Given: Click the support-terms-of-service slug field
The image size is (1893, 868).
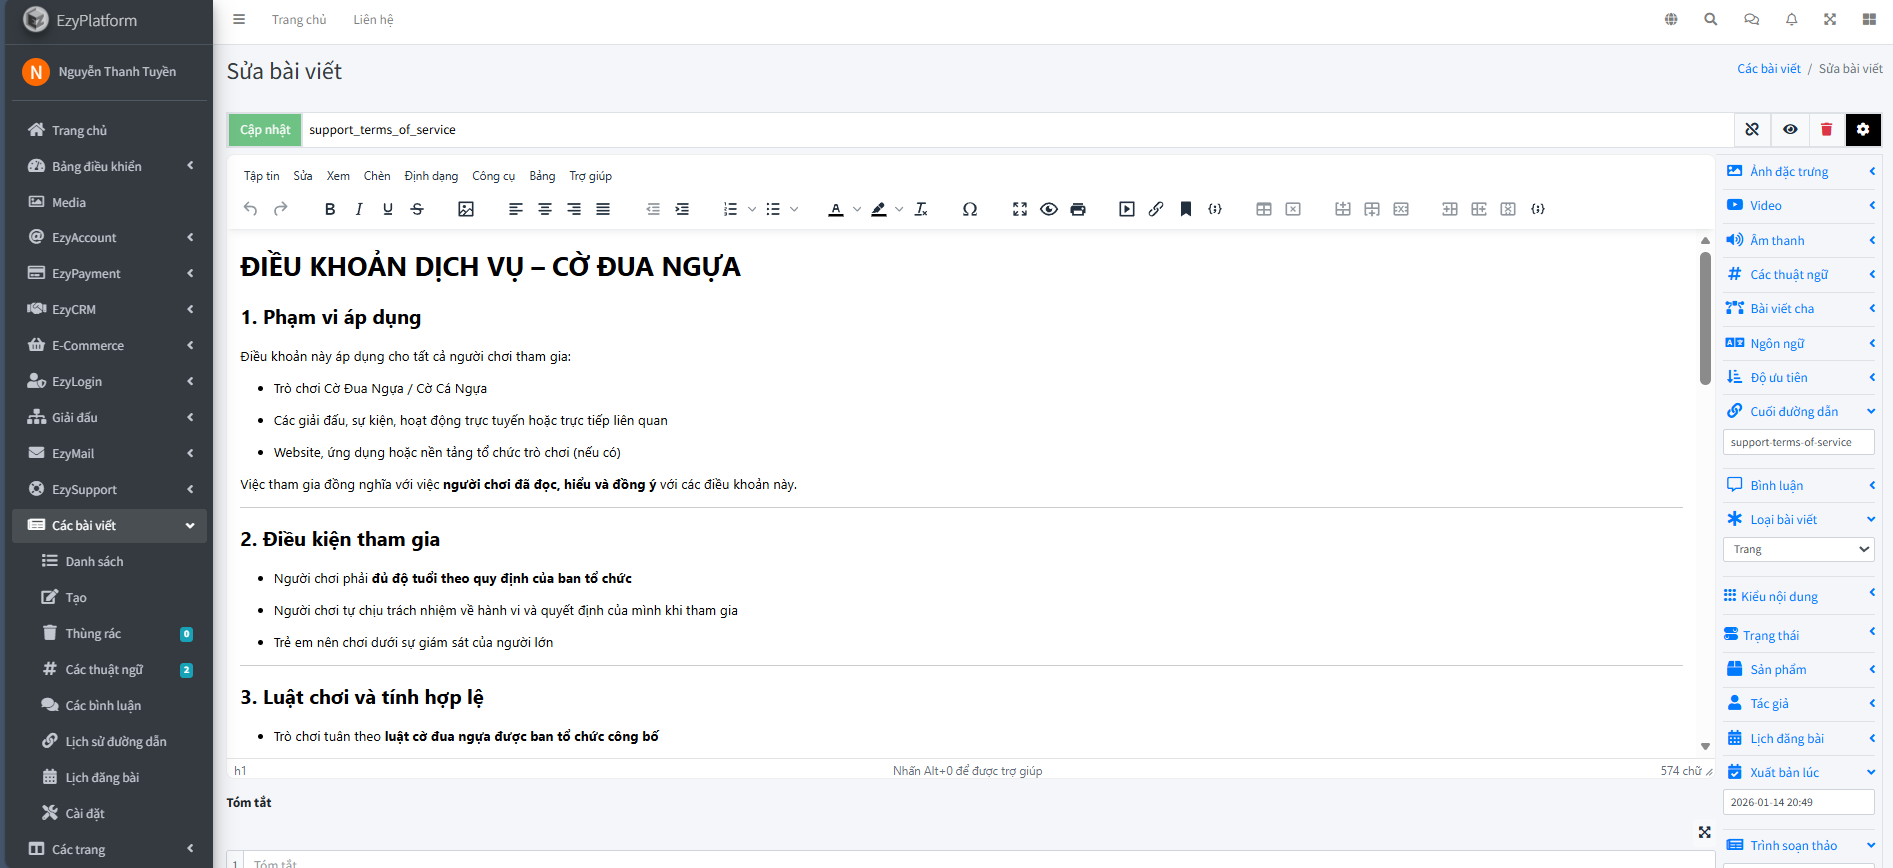Looking at the screenshot, I should (1798, 442).
